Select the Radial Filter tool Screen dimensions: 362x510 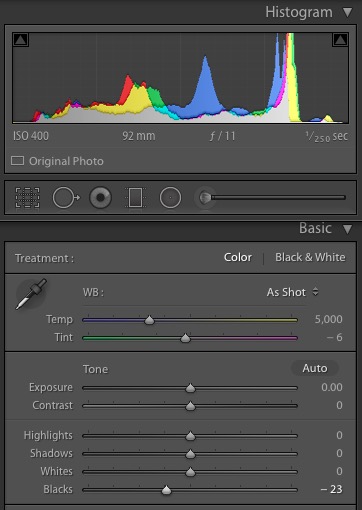click(x=170, y=198)
